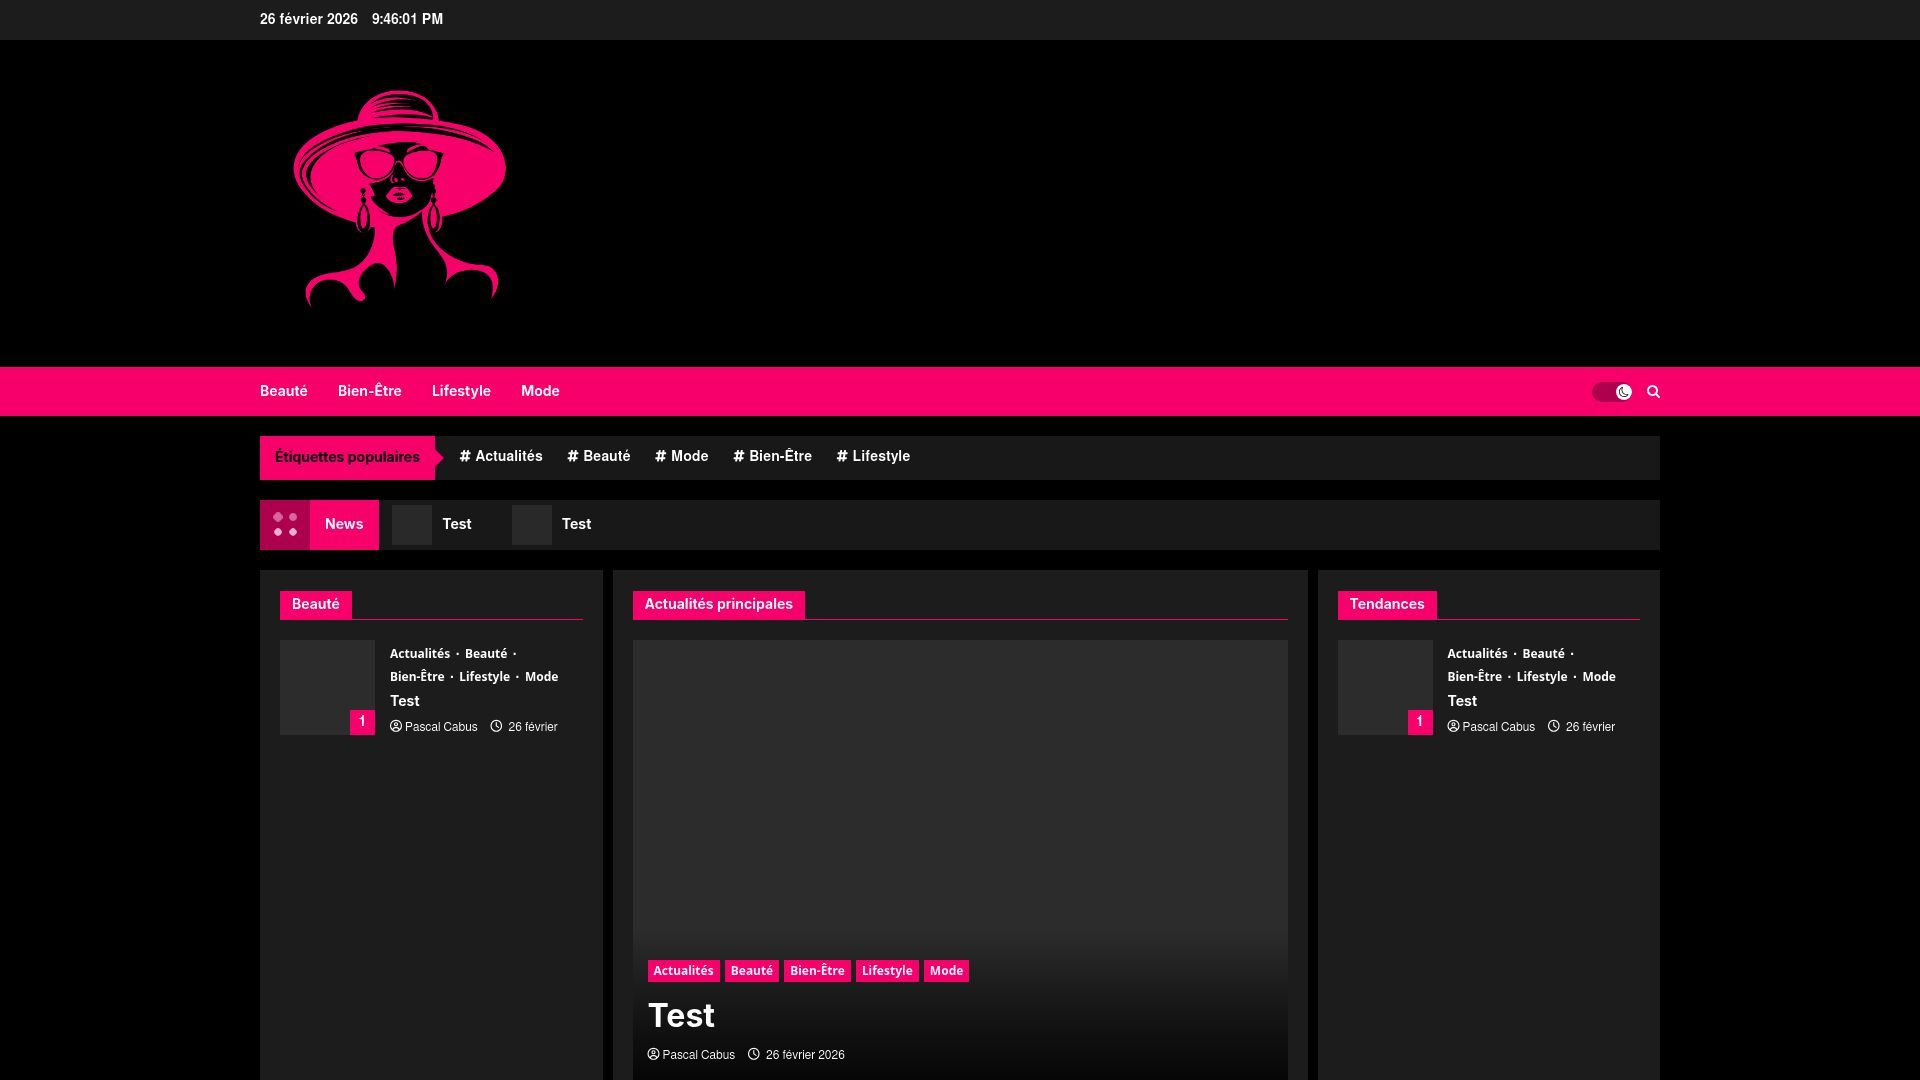Open the Tendances panel post thumbnail
The image size is (1920, 1080).
[x=1385, y=687]
